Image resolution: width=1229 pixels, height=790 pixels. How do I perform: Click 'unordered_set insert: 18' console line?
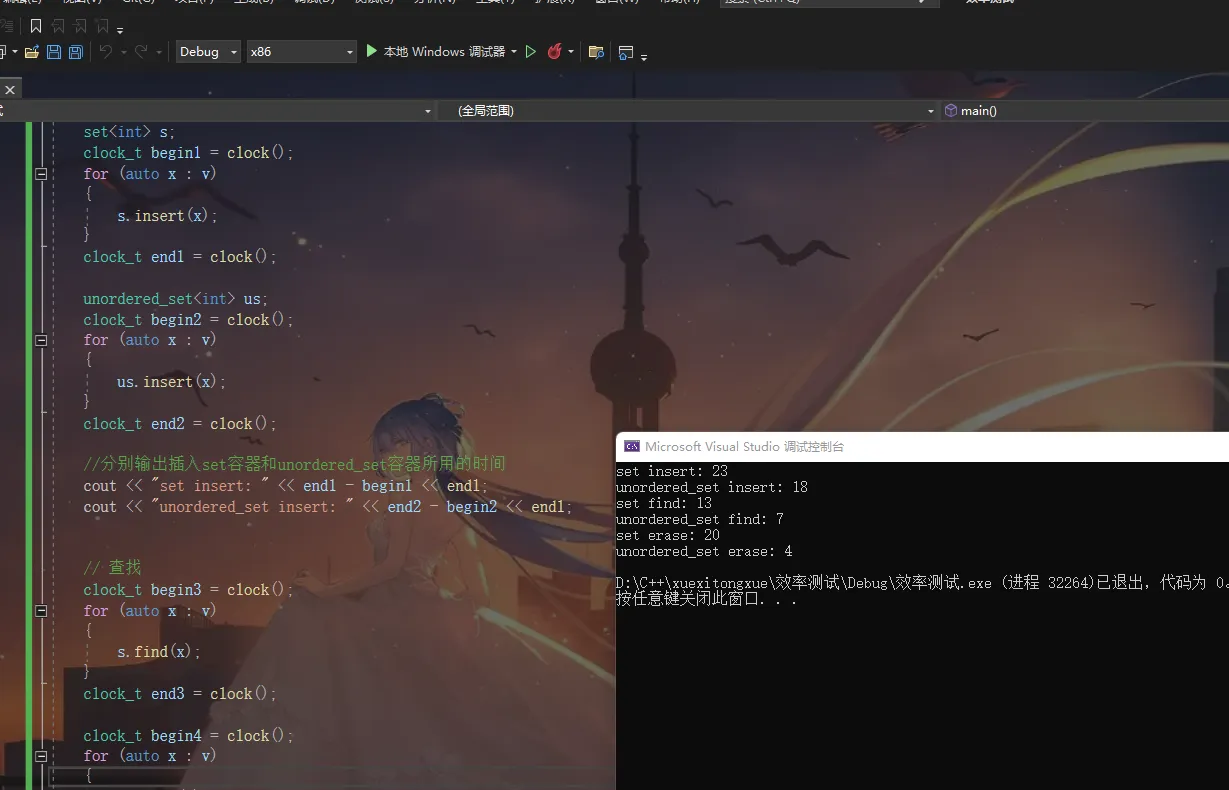point(712,488)
